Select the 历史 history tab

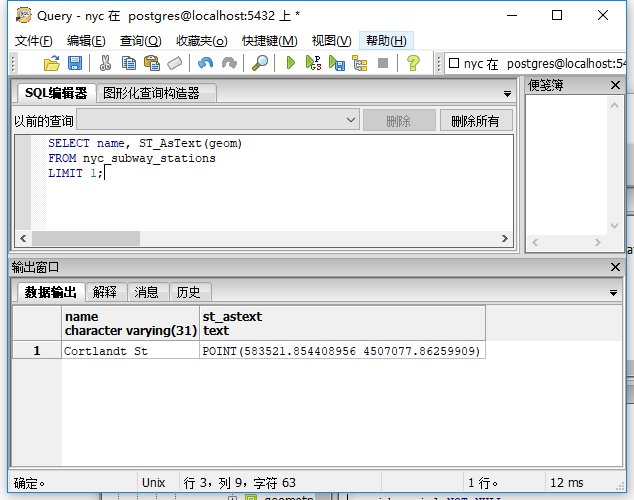[x=188, y=292]
